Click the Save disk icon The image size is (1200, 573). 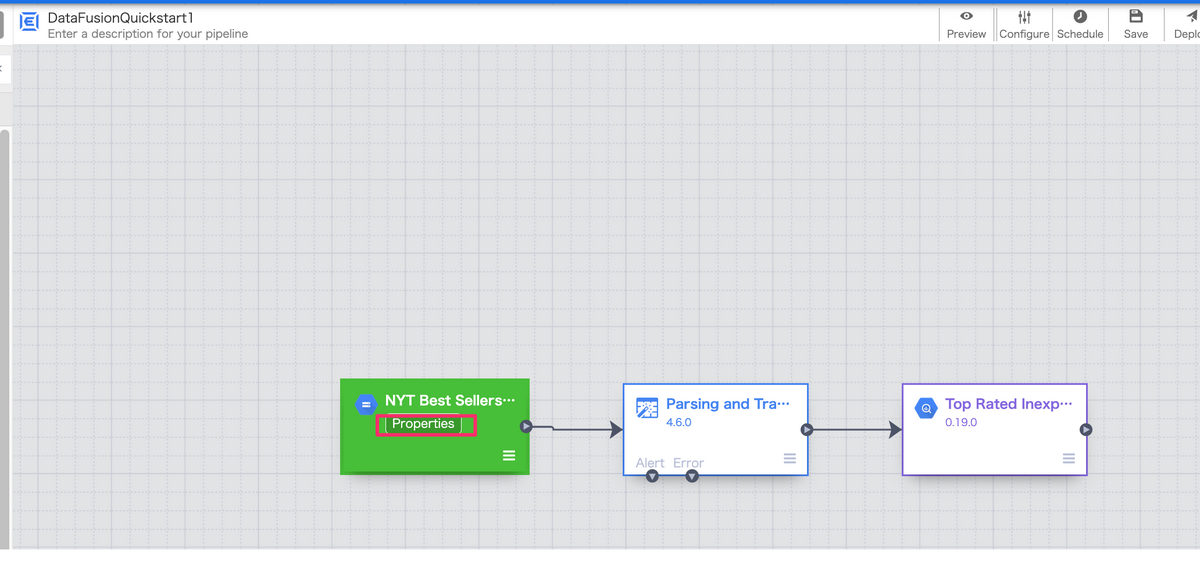point(1136,16)
